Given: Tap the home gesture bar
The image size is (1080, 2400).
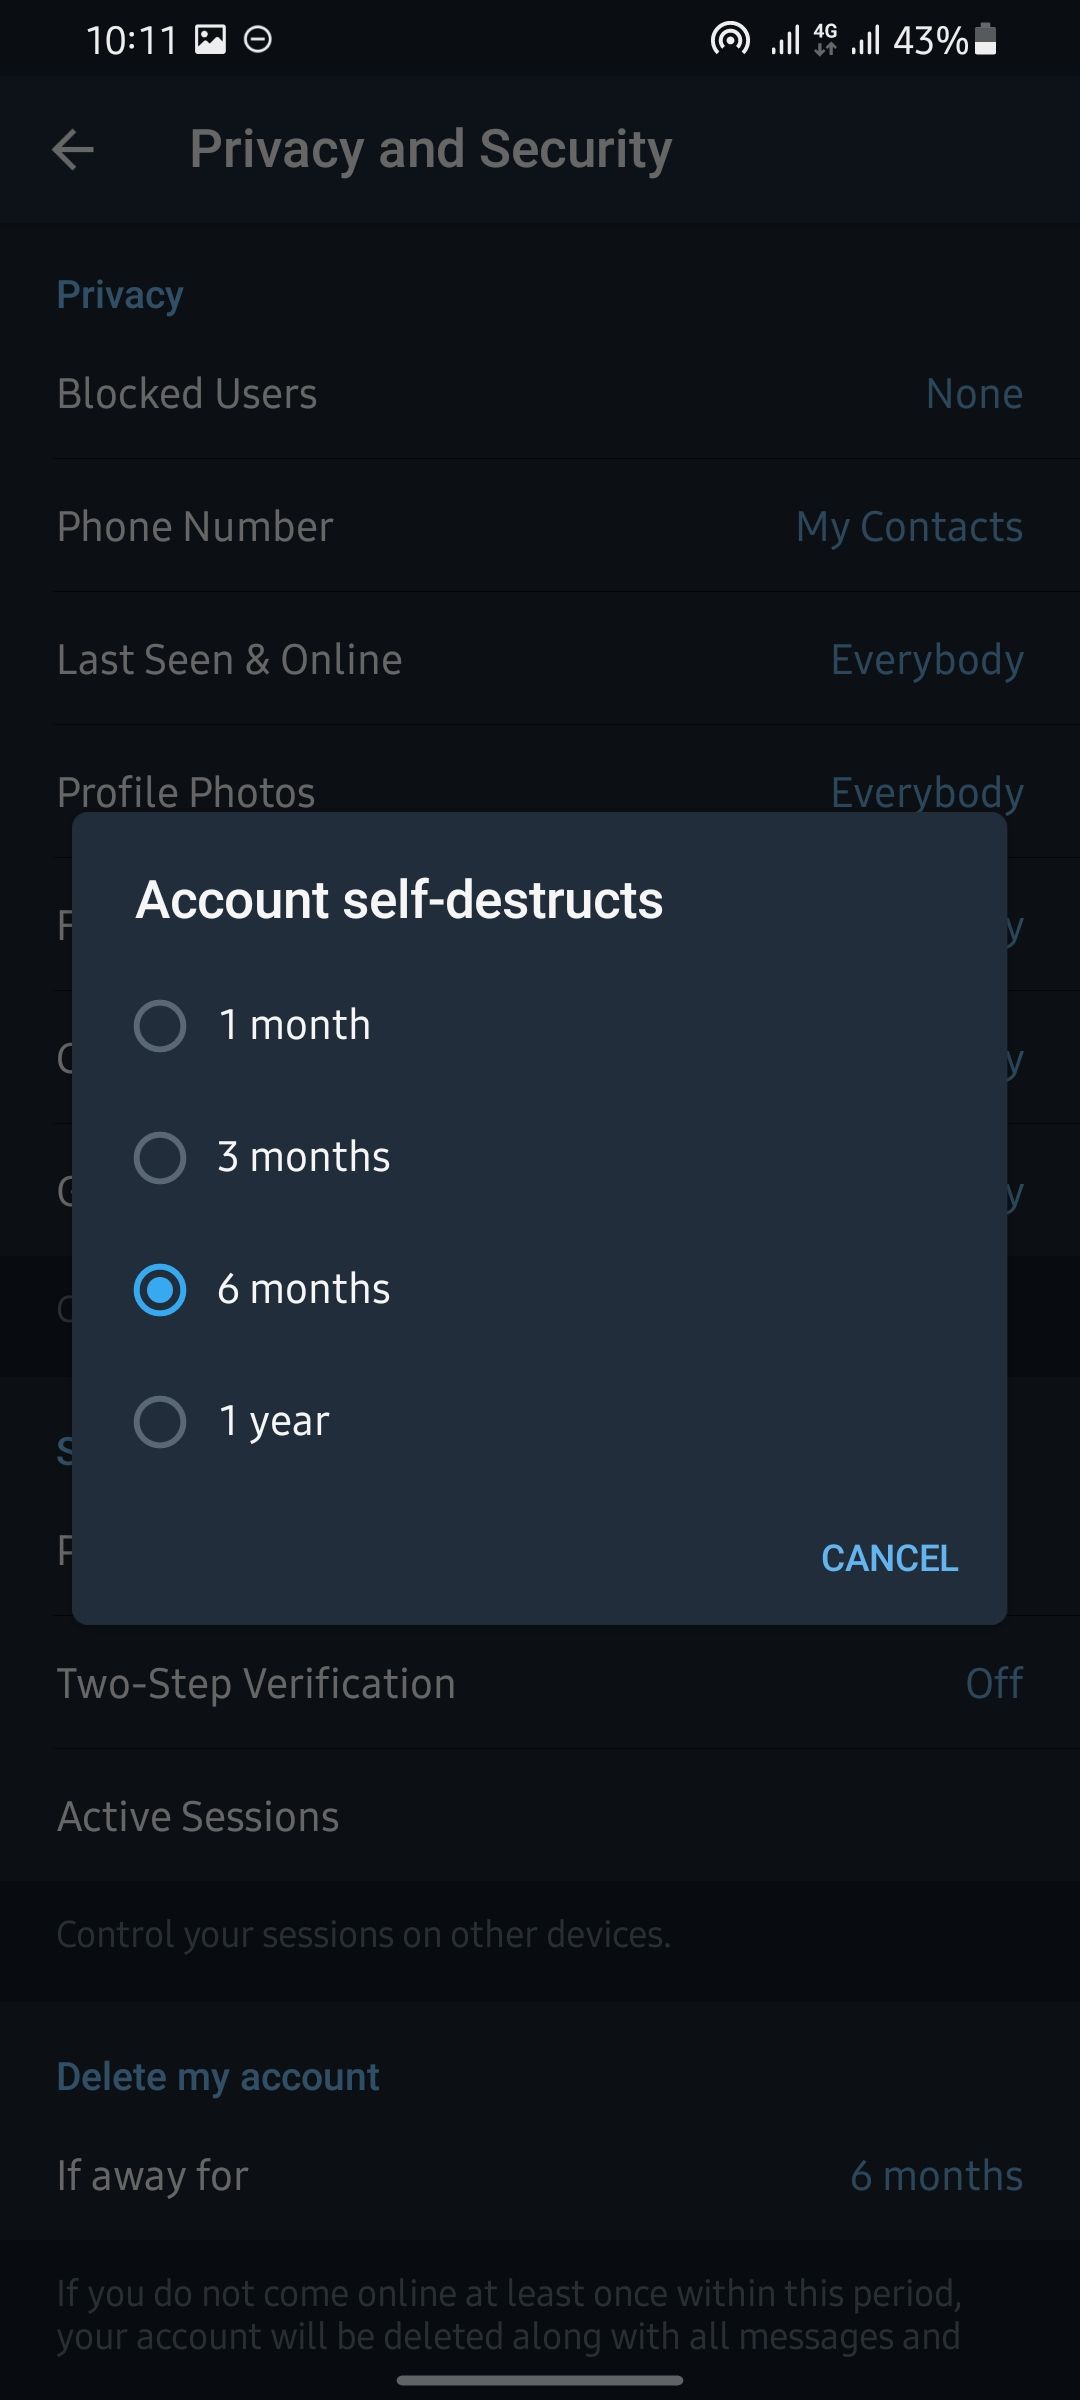Looking at the screenshot, I should click(540, 2380).
